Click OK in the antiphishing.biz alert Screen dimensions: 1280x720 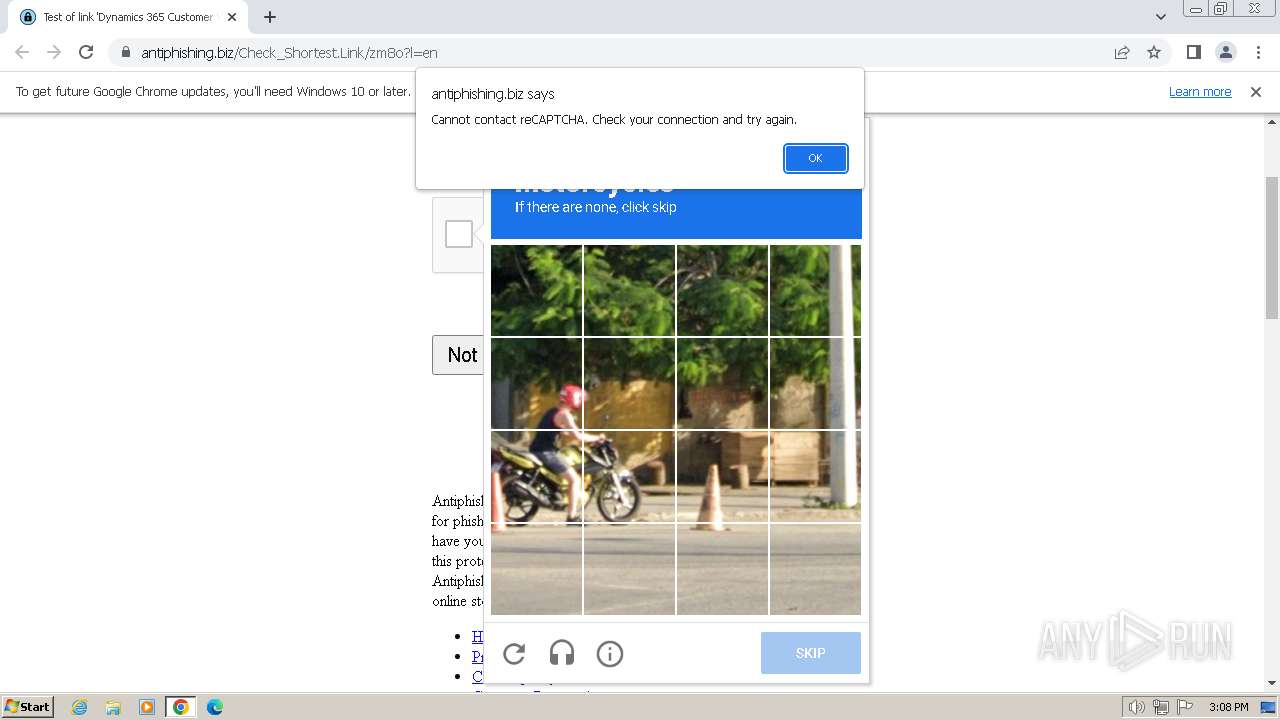(x=815, y=158)
